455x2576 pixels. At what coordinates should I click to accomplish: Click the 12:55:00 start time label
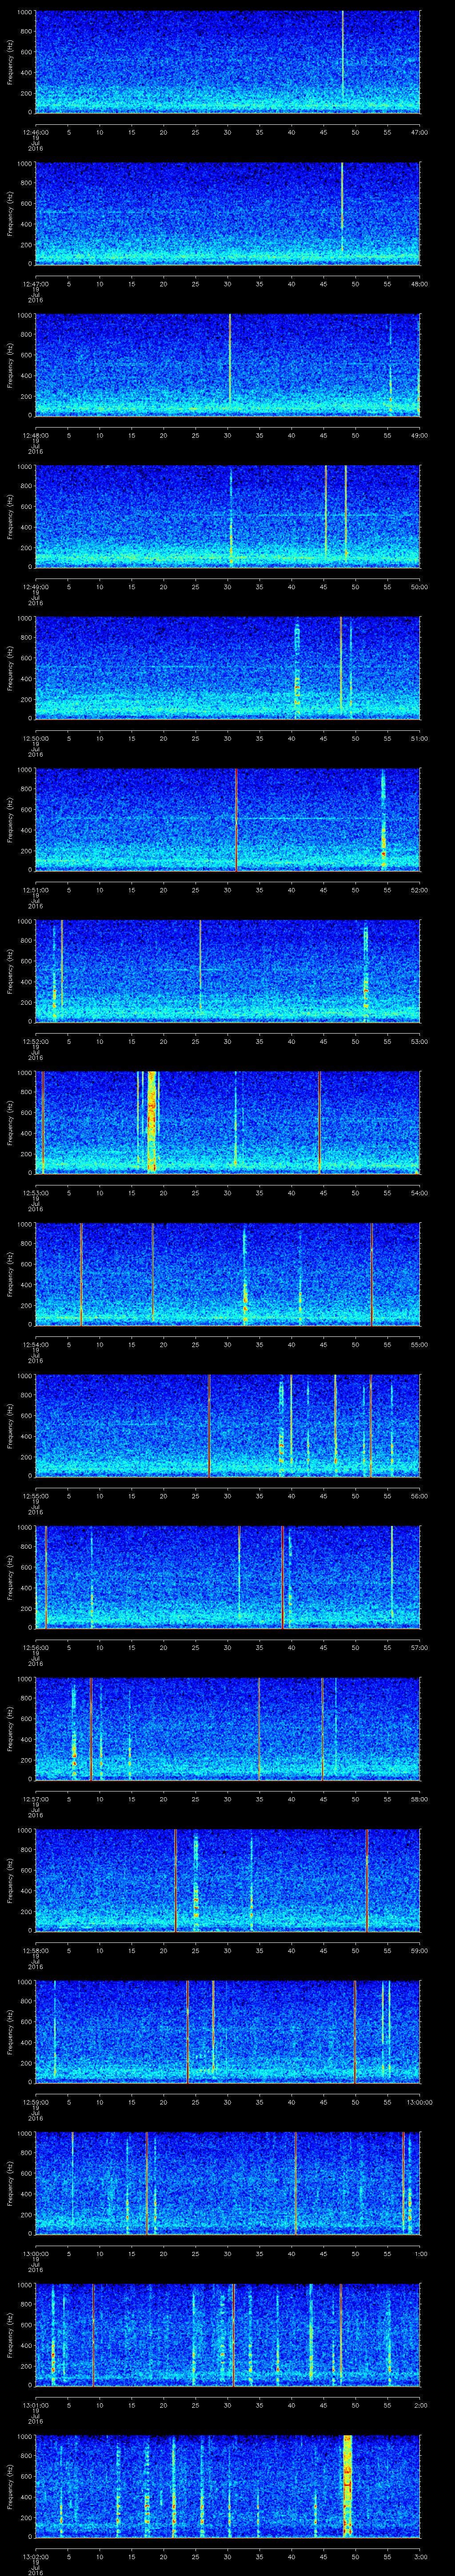pos(36,1495)
